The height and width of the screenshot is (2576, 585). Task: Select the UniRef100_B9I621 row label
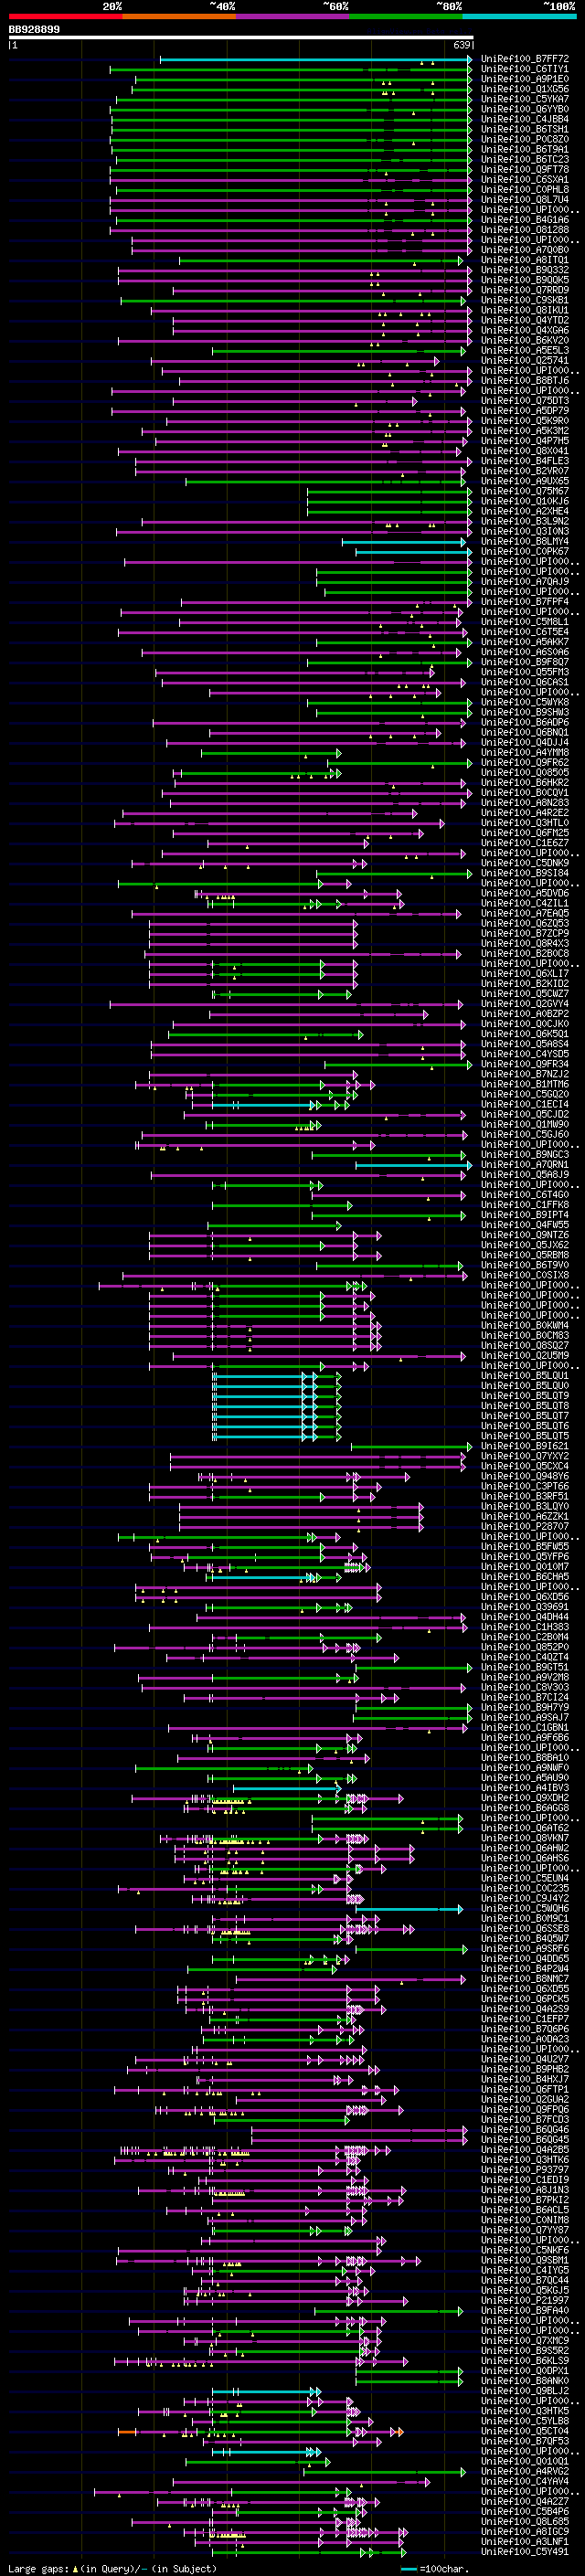(x=524, y=1446)
